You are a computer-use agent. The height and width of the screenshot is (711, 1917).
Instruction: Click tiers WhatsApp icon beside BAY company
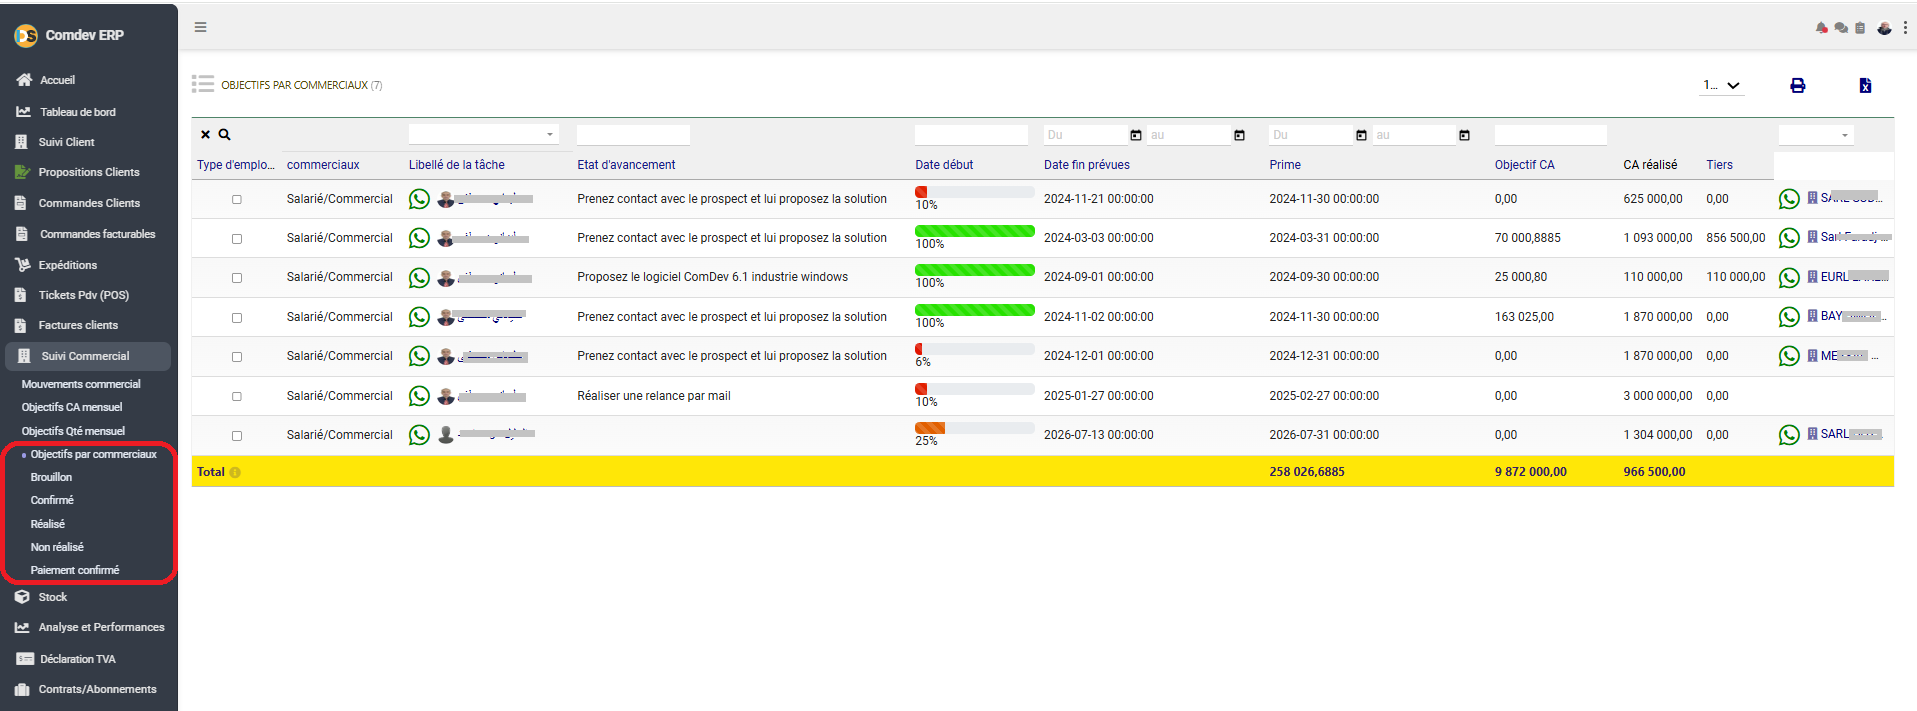(x=1789, y=317)
